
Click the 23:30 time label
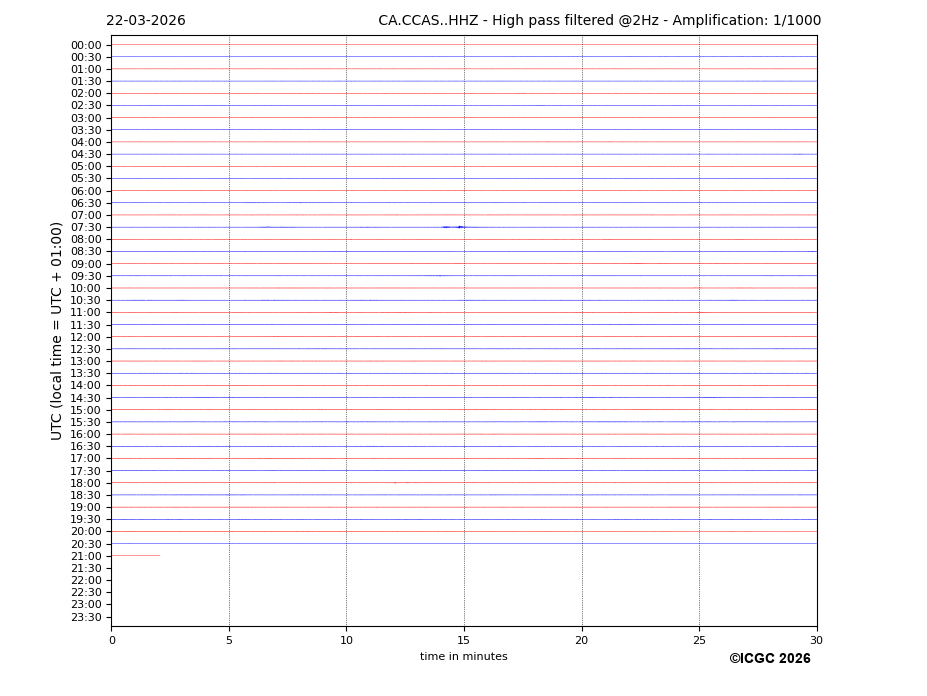click(86, 617)
